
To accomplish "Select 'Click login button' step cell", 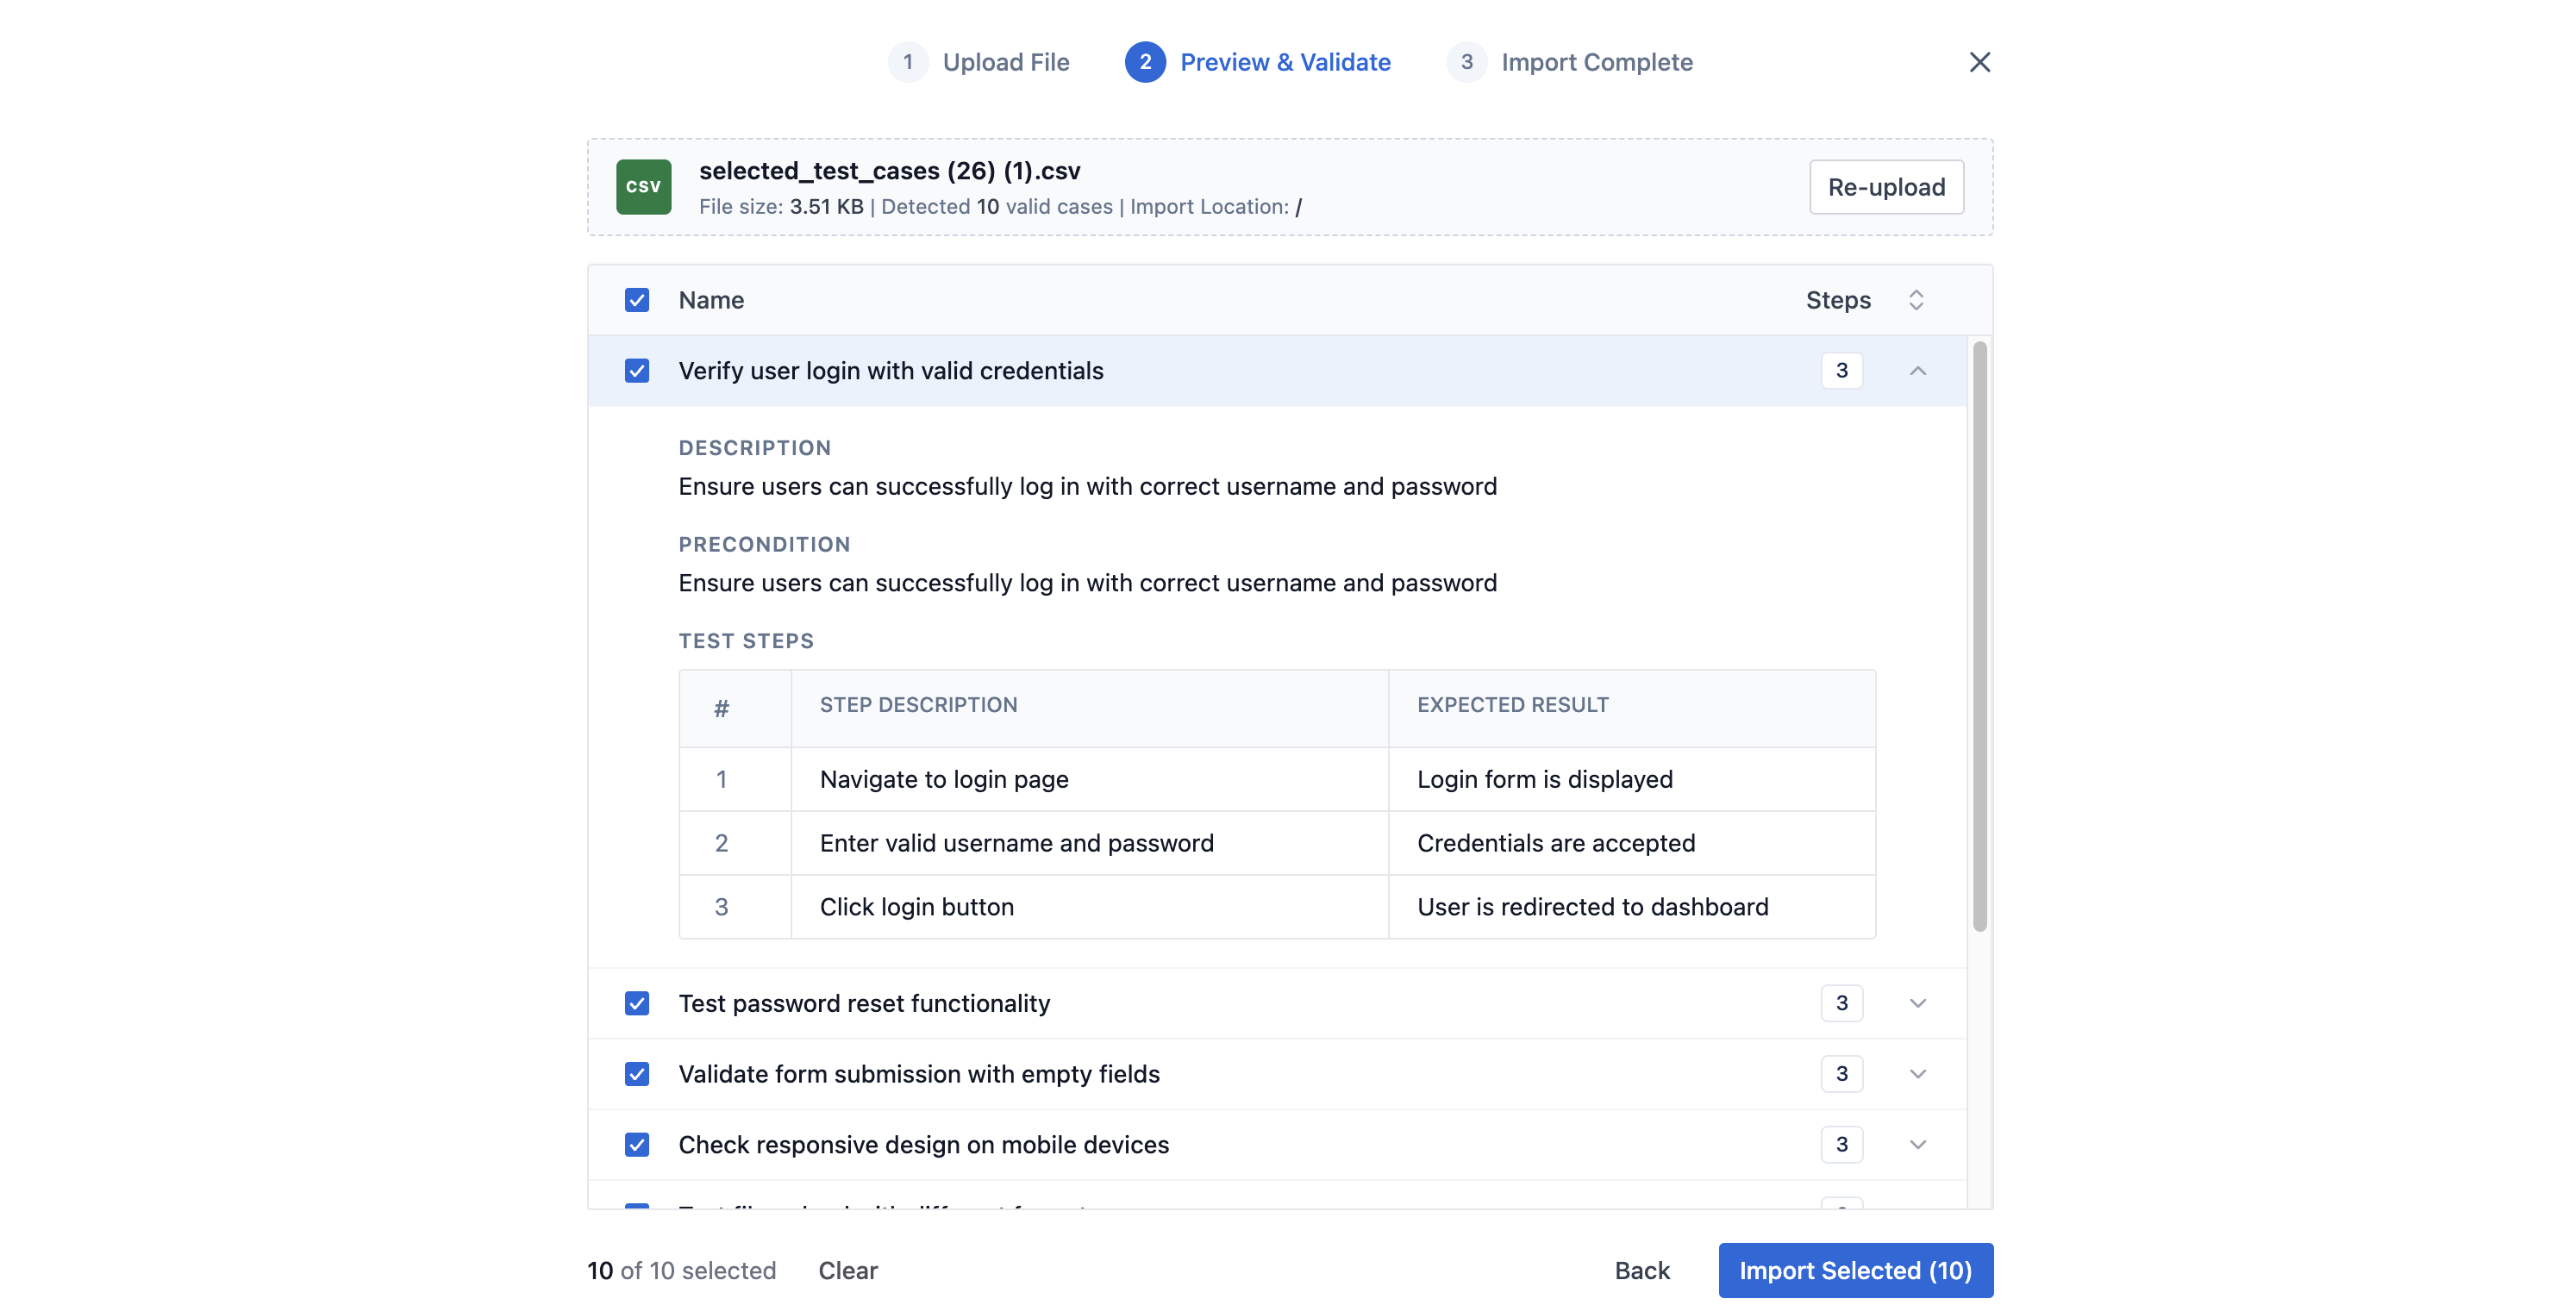I will point(1089,907).
